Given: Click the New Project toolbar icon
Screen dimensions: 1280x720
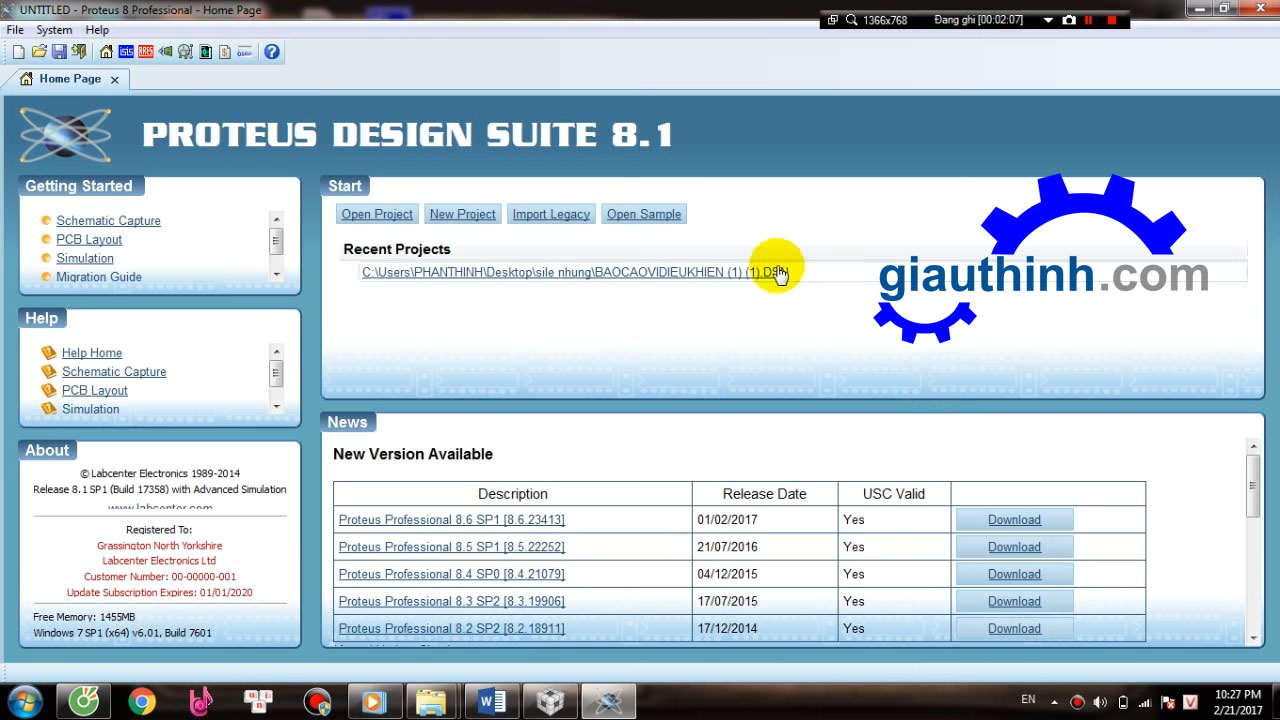Looking at the screenshot, I should tap(18, 52).
